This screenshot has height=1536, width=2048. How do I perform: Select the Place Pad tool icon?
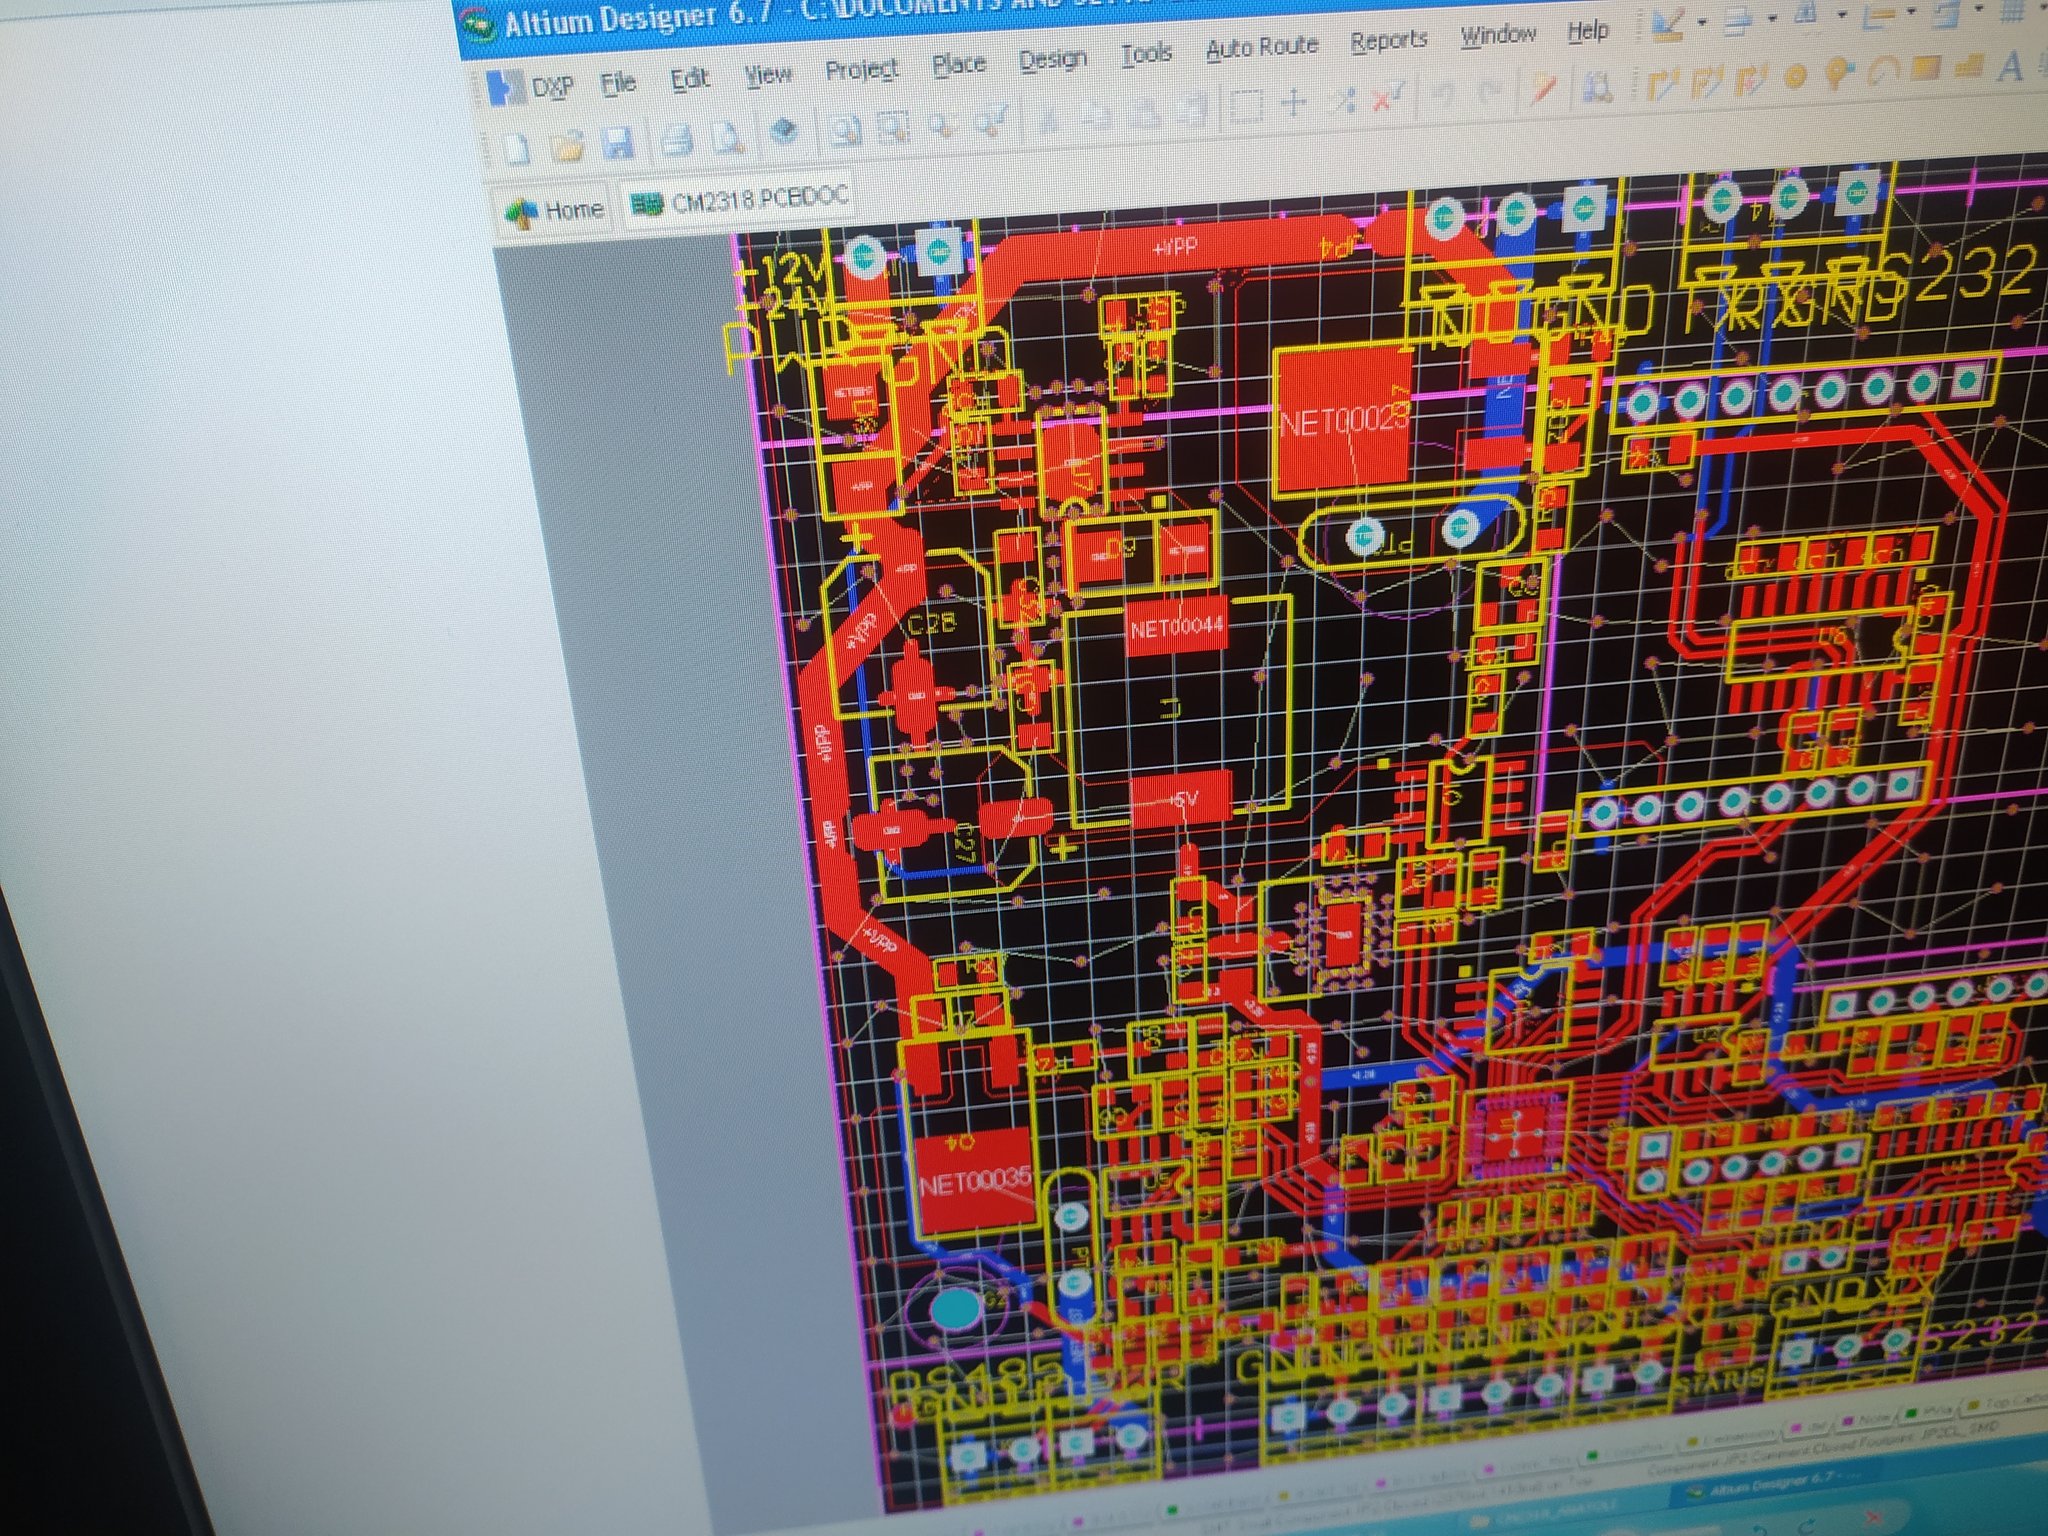pos(1795,76)
